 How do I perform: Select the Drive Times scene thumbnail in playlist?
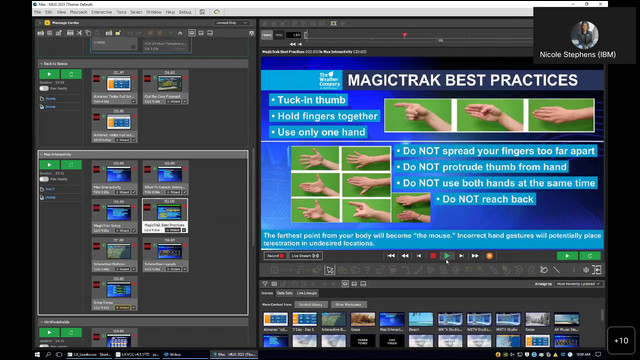tap(119, 290)
